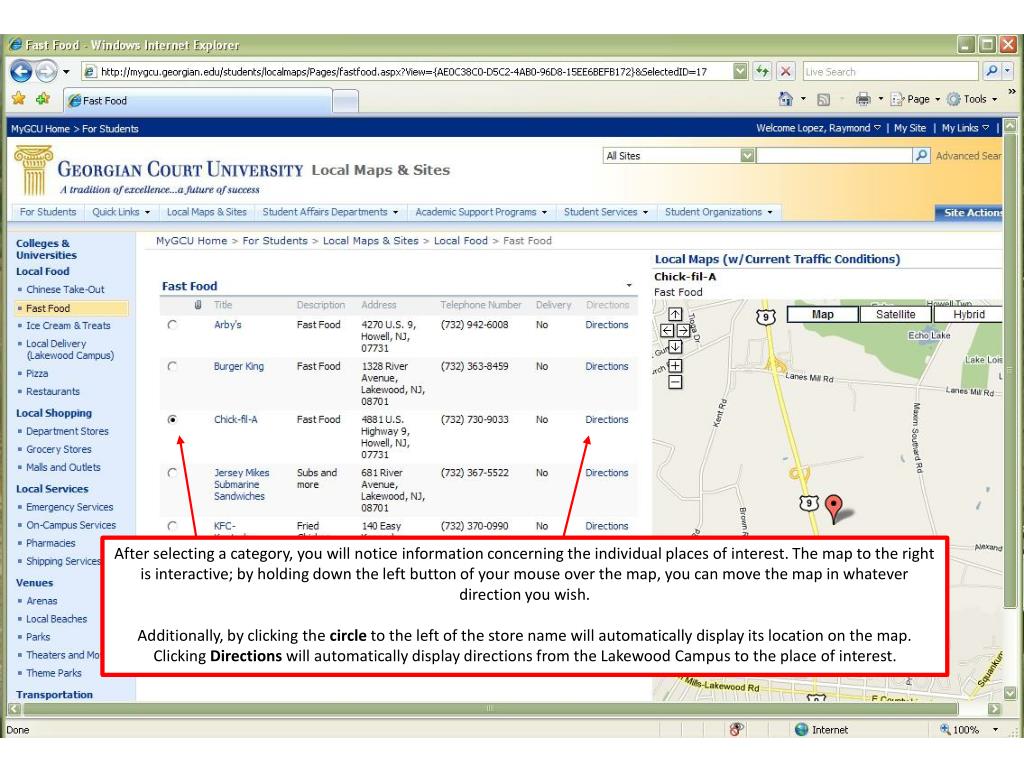The width and height of the screenshot is (1024, 768).
Task: Open the All Sites scope dropdown
Action: click(748, 155)
